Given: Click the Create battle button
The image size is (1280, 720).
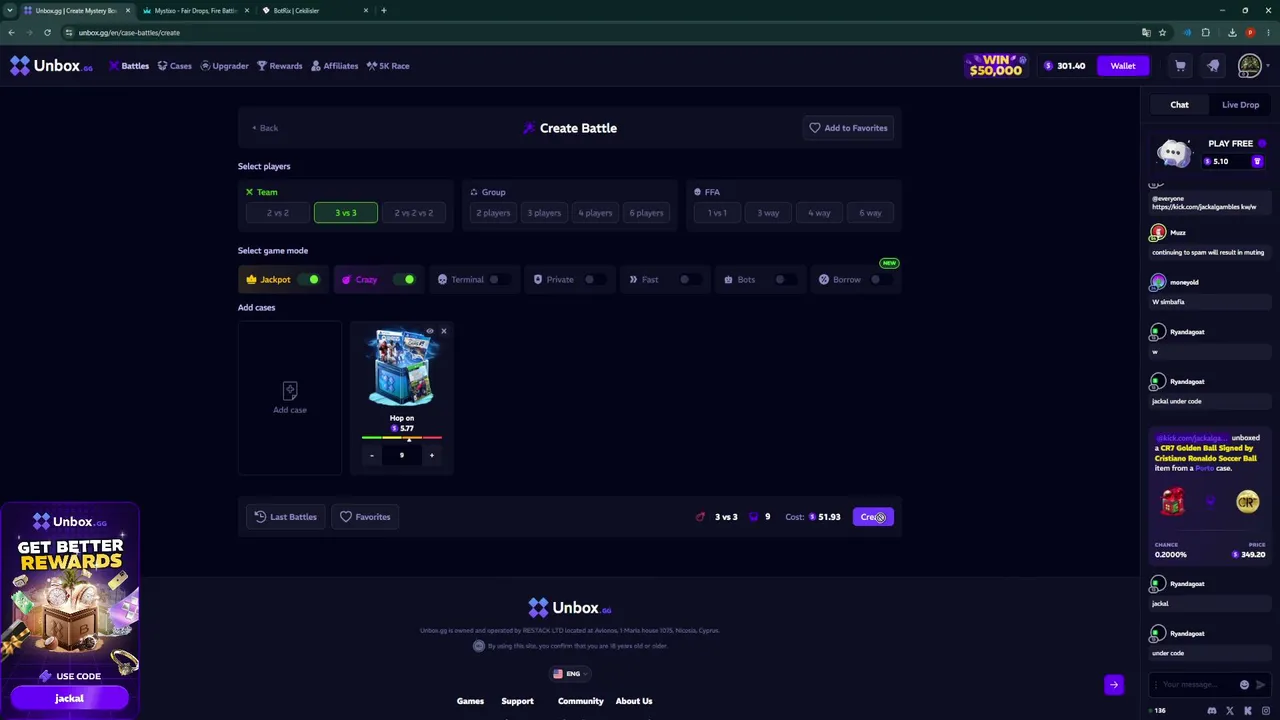Looking at the screenshot, I should (873, 517).
